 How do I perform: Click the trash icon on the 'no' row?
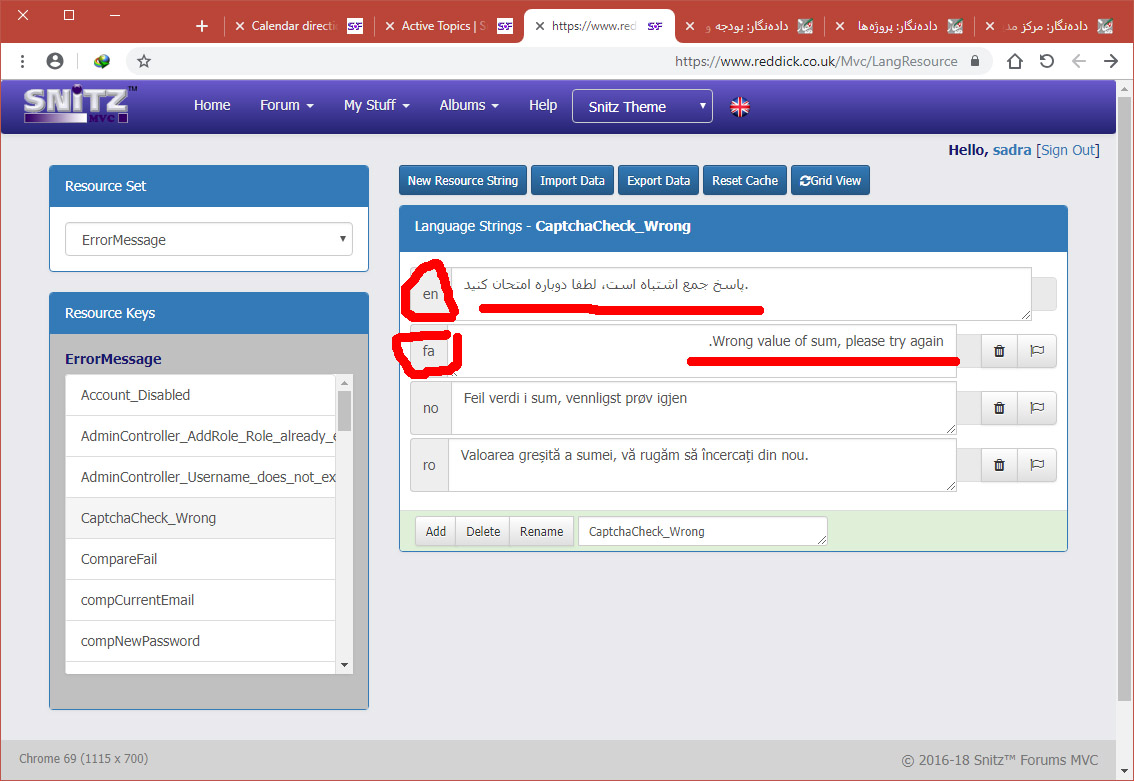point(999,408)
